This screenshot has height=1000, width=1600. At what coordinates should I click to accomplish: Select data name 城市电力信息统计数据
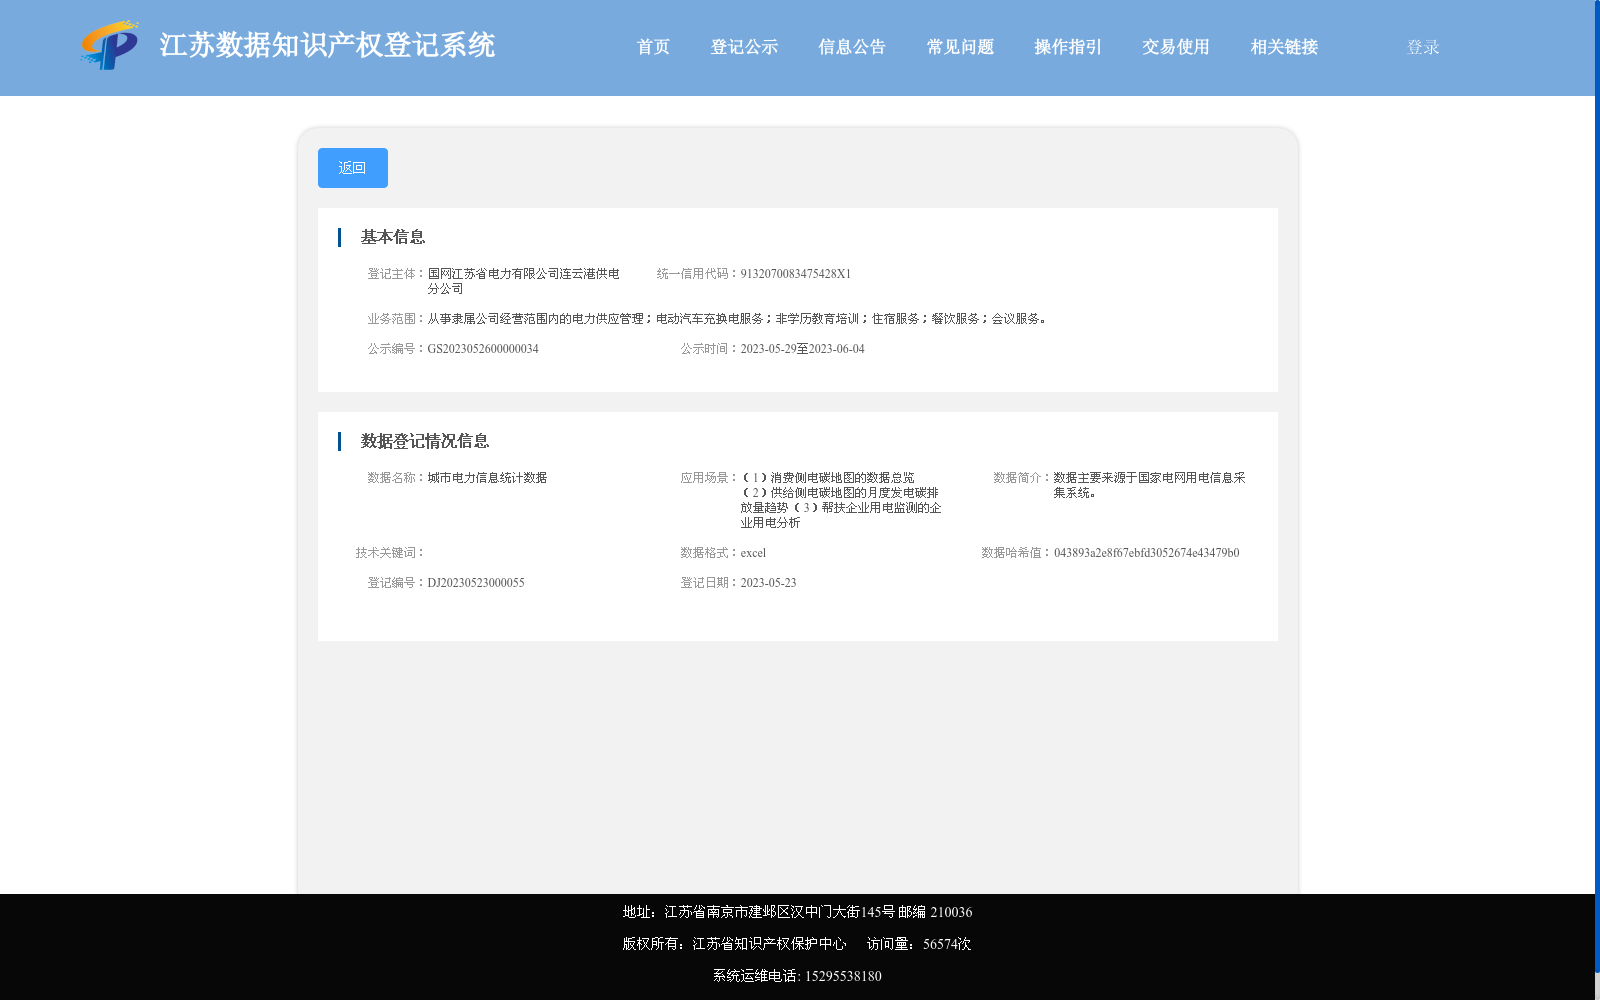[487, 478]
